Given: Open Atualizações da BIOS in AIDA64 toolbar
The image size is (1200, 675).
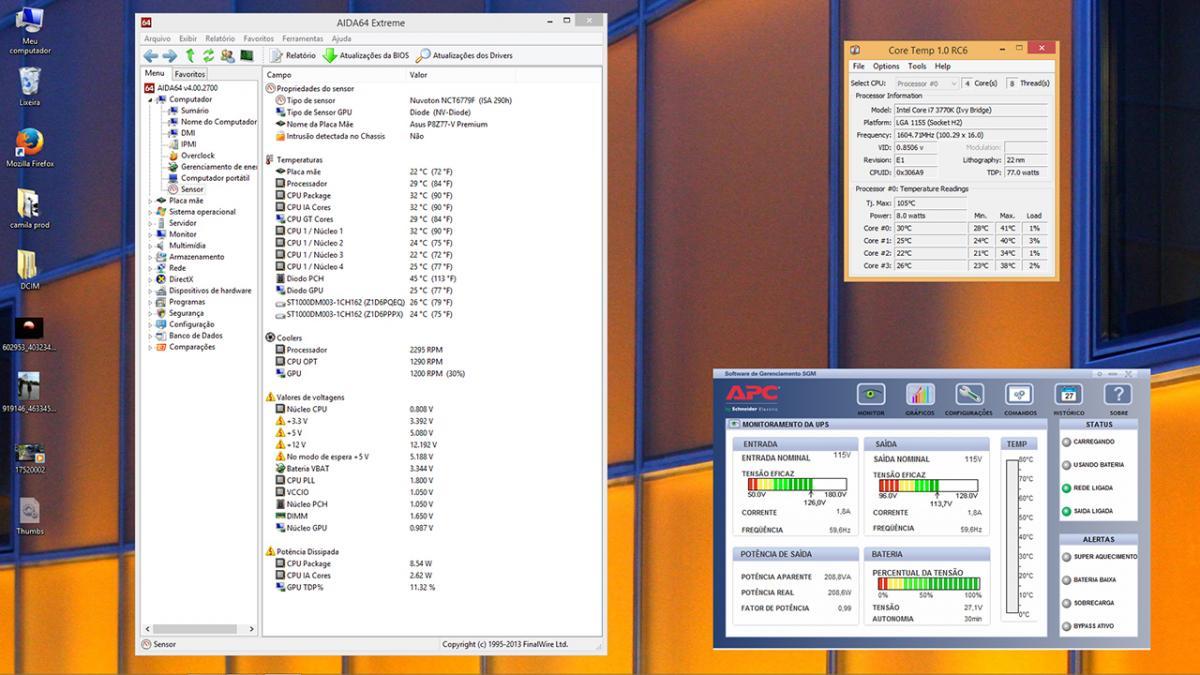Looking at the screenshot, I should coord(365,56).
